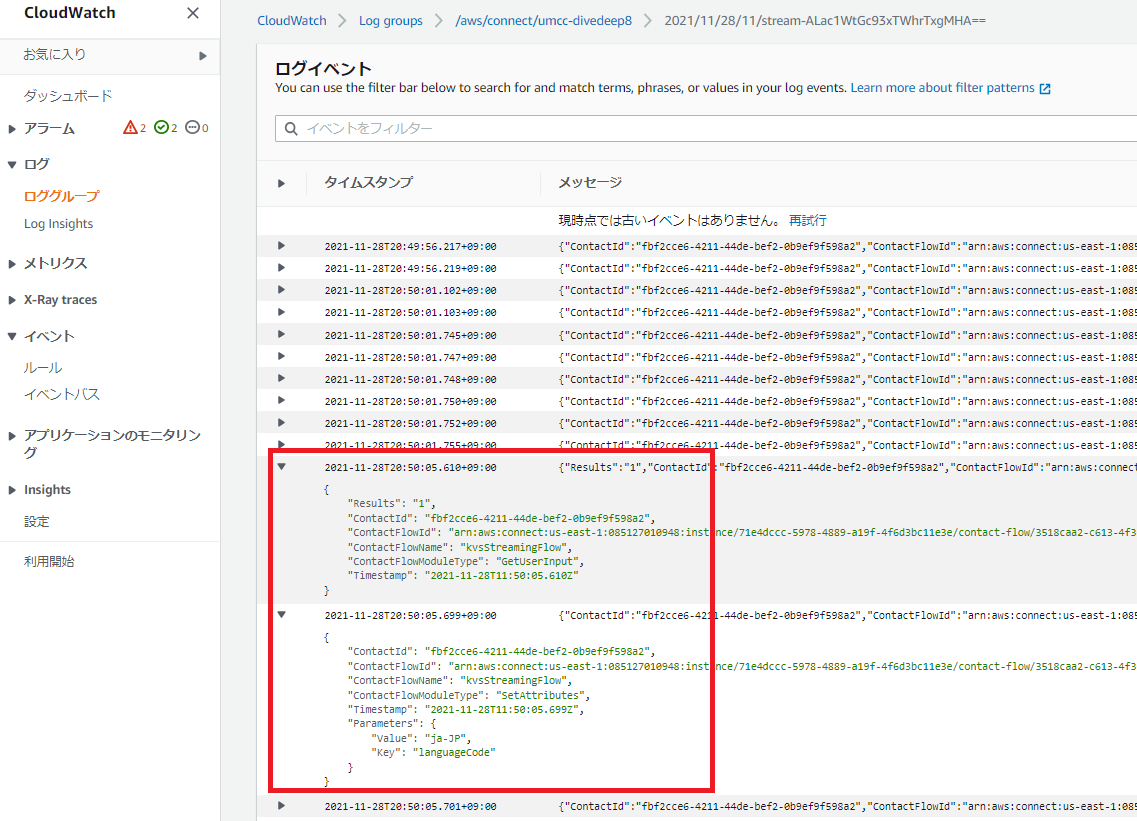Image resolution: width=1137 pixels, height=821 pixels.
Task: Open 設定 in the sidebar
Action: click(36, 521)
